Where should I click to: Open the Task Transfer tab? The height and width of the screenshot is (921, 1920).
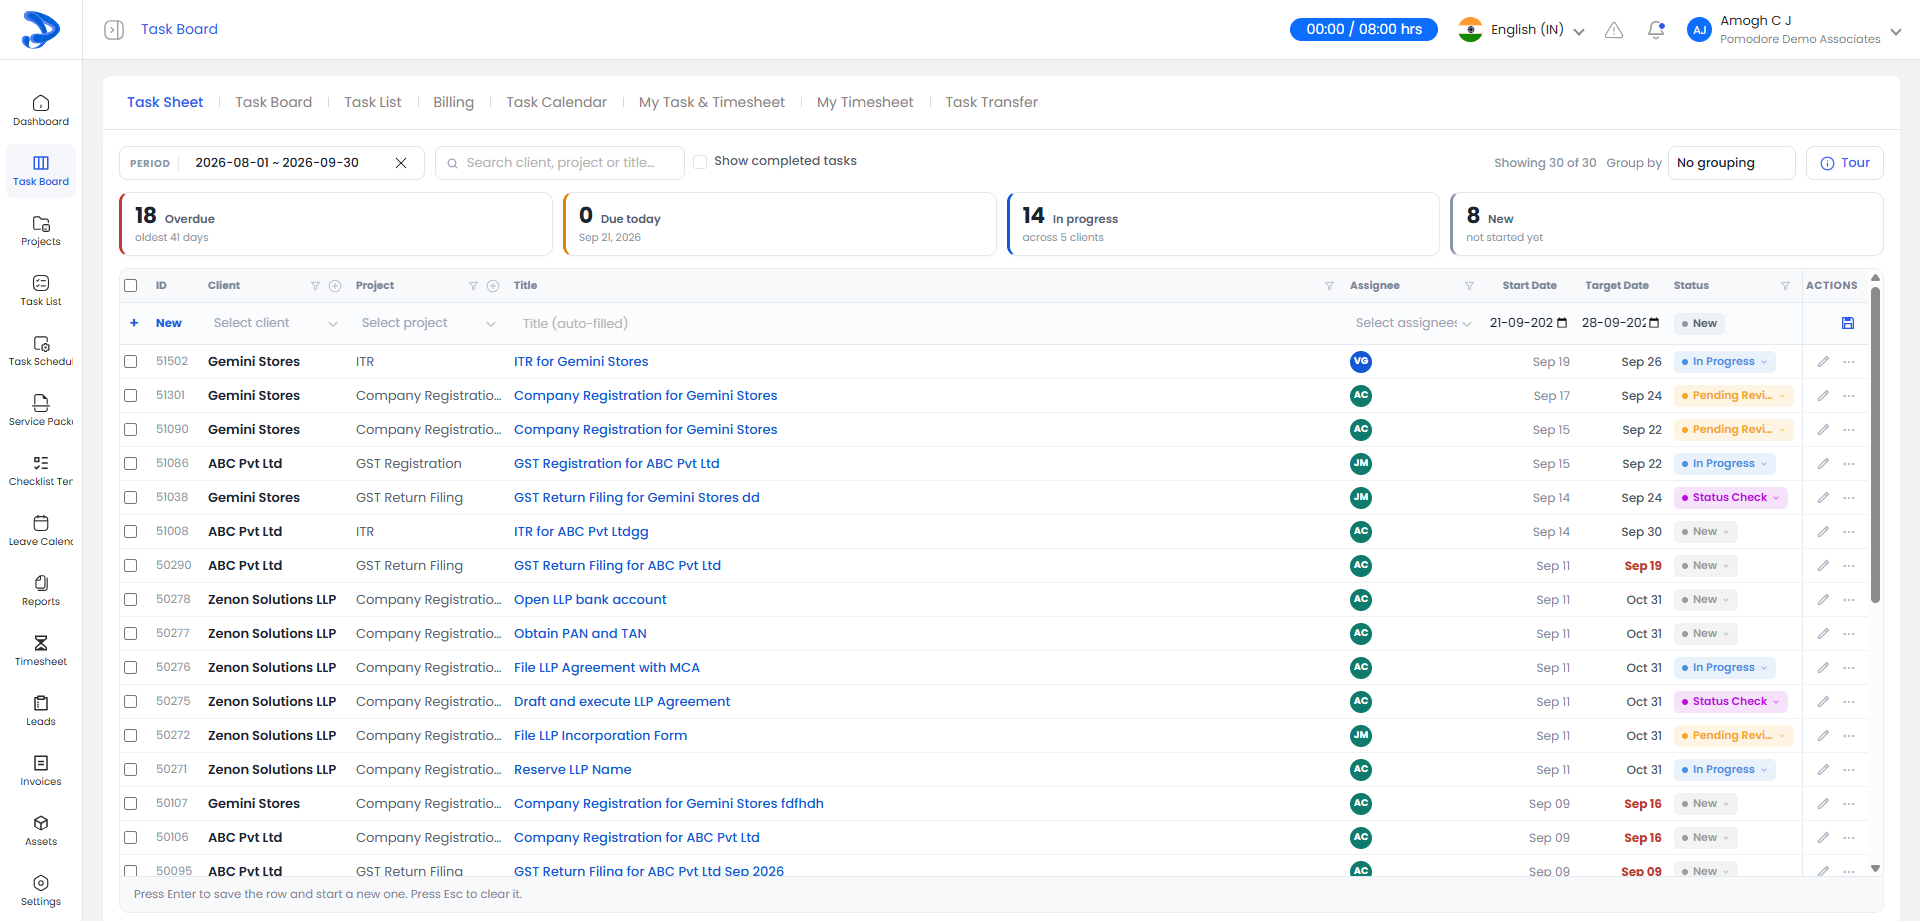click(992, 102)
